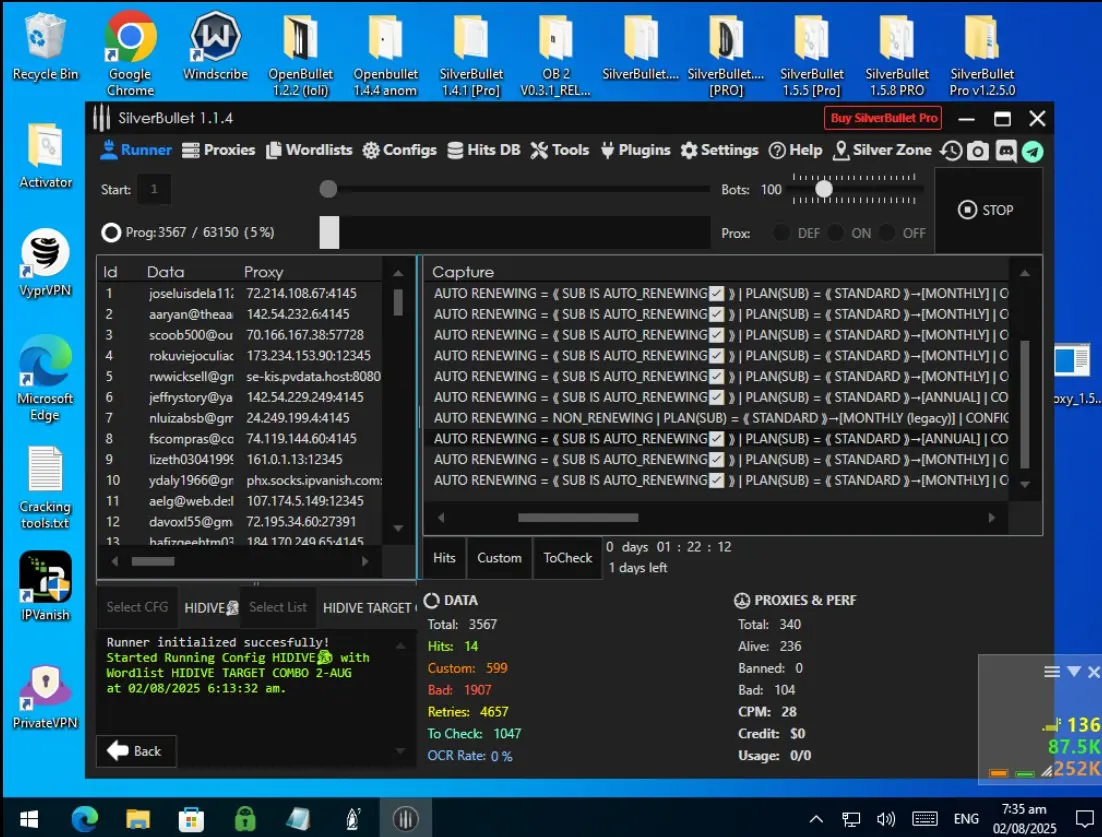This screenshot has width=1102, height=837.
Task: Click the Proxy column header
Action: [x=264, y=272]
